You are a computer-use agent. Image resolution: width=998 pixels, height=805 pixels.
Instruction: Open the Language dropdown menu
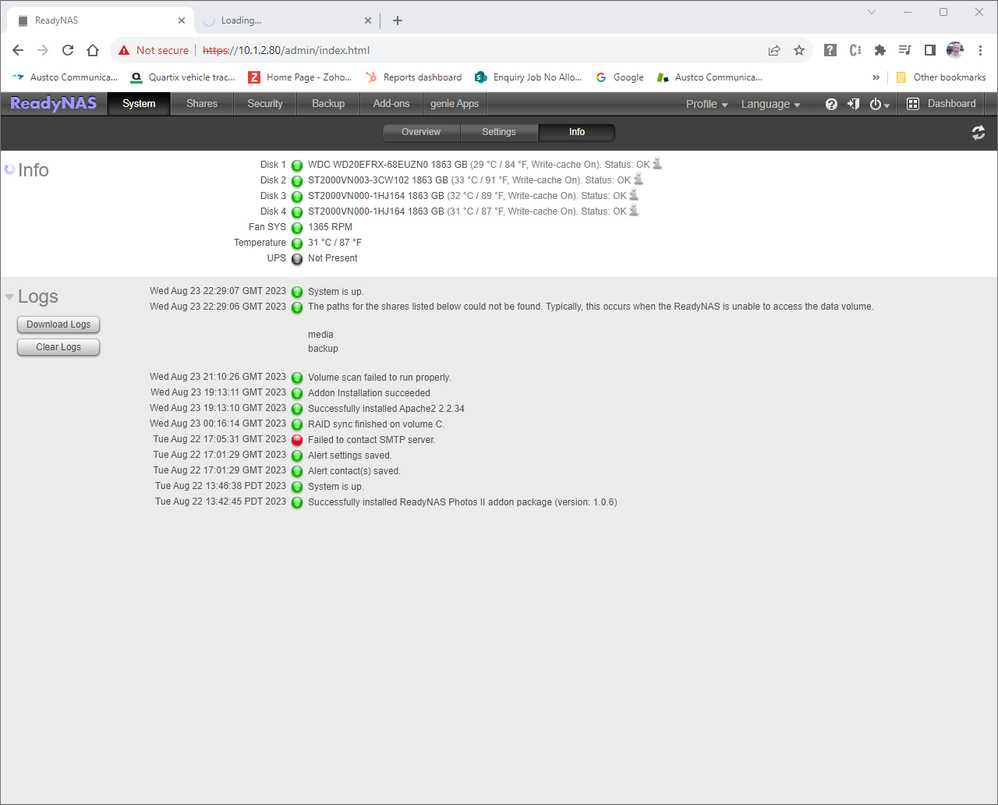click(770, 104)
